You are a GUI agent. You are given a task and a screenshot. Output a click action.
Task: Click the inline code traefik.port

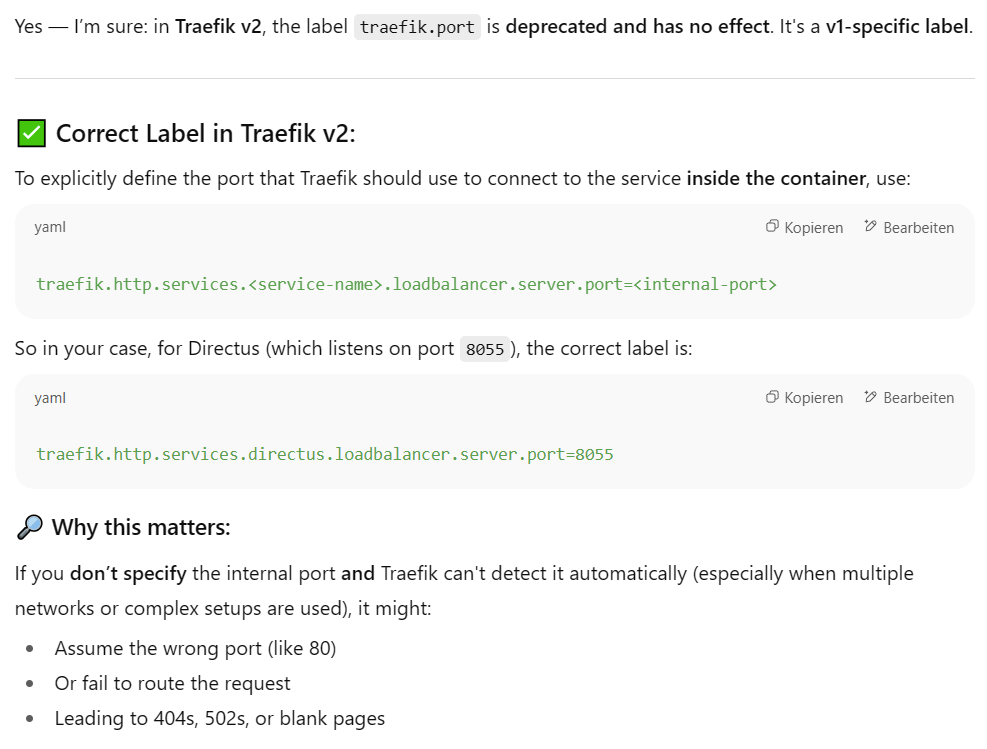coord(417,27)
